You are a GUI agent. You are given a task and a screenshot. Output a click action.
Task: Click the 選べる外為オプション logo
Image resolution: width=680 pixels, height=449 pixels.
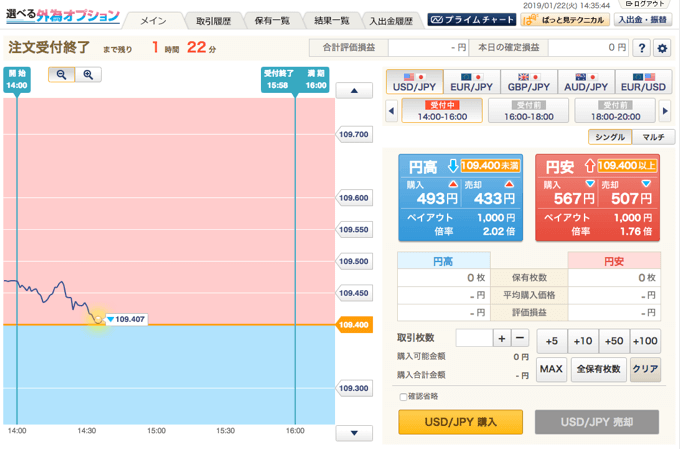[x=62, y=16]
